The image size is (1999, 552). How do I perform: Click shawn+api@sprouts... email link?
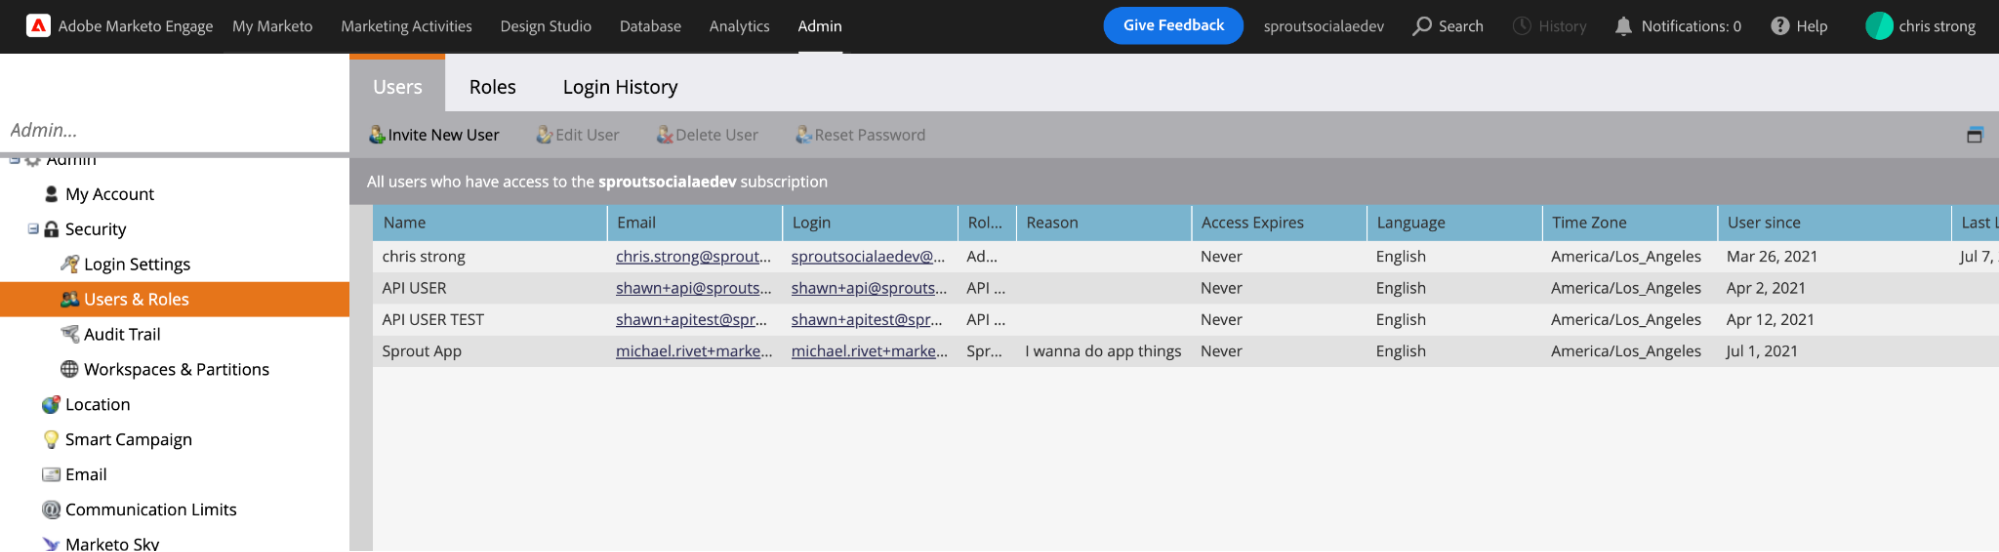click(693, 288)
